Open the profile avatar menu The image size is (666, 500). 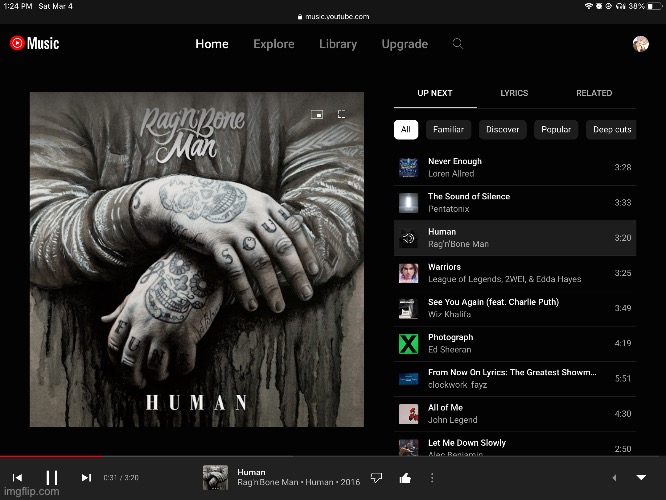[x=641, y=44]
